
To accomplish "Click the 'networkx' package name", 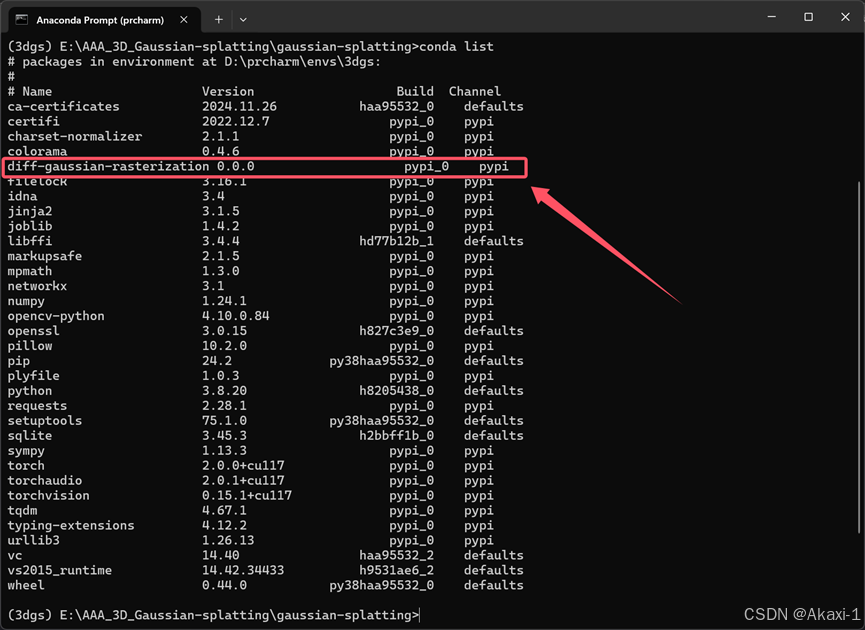I will coord(37,286).
